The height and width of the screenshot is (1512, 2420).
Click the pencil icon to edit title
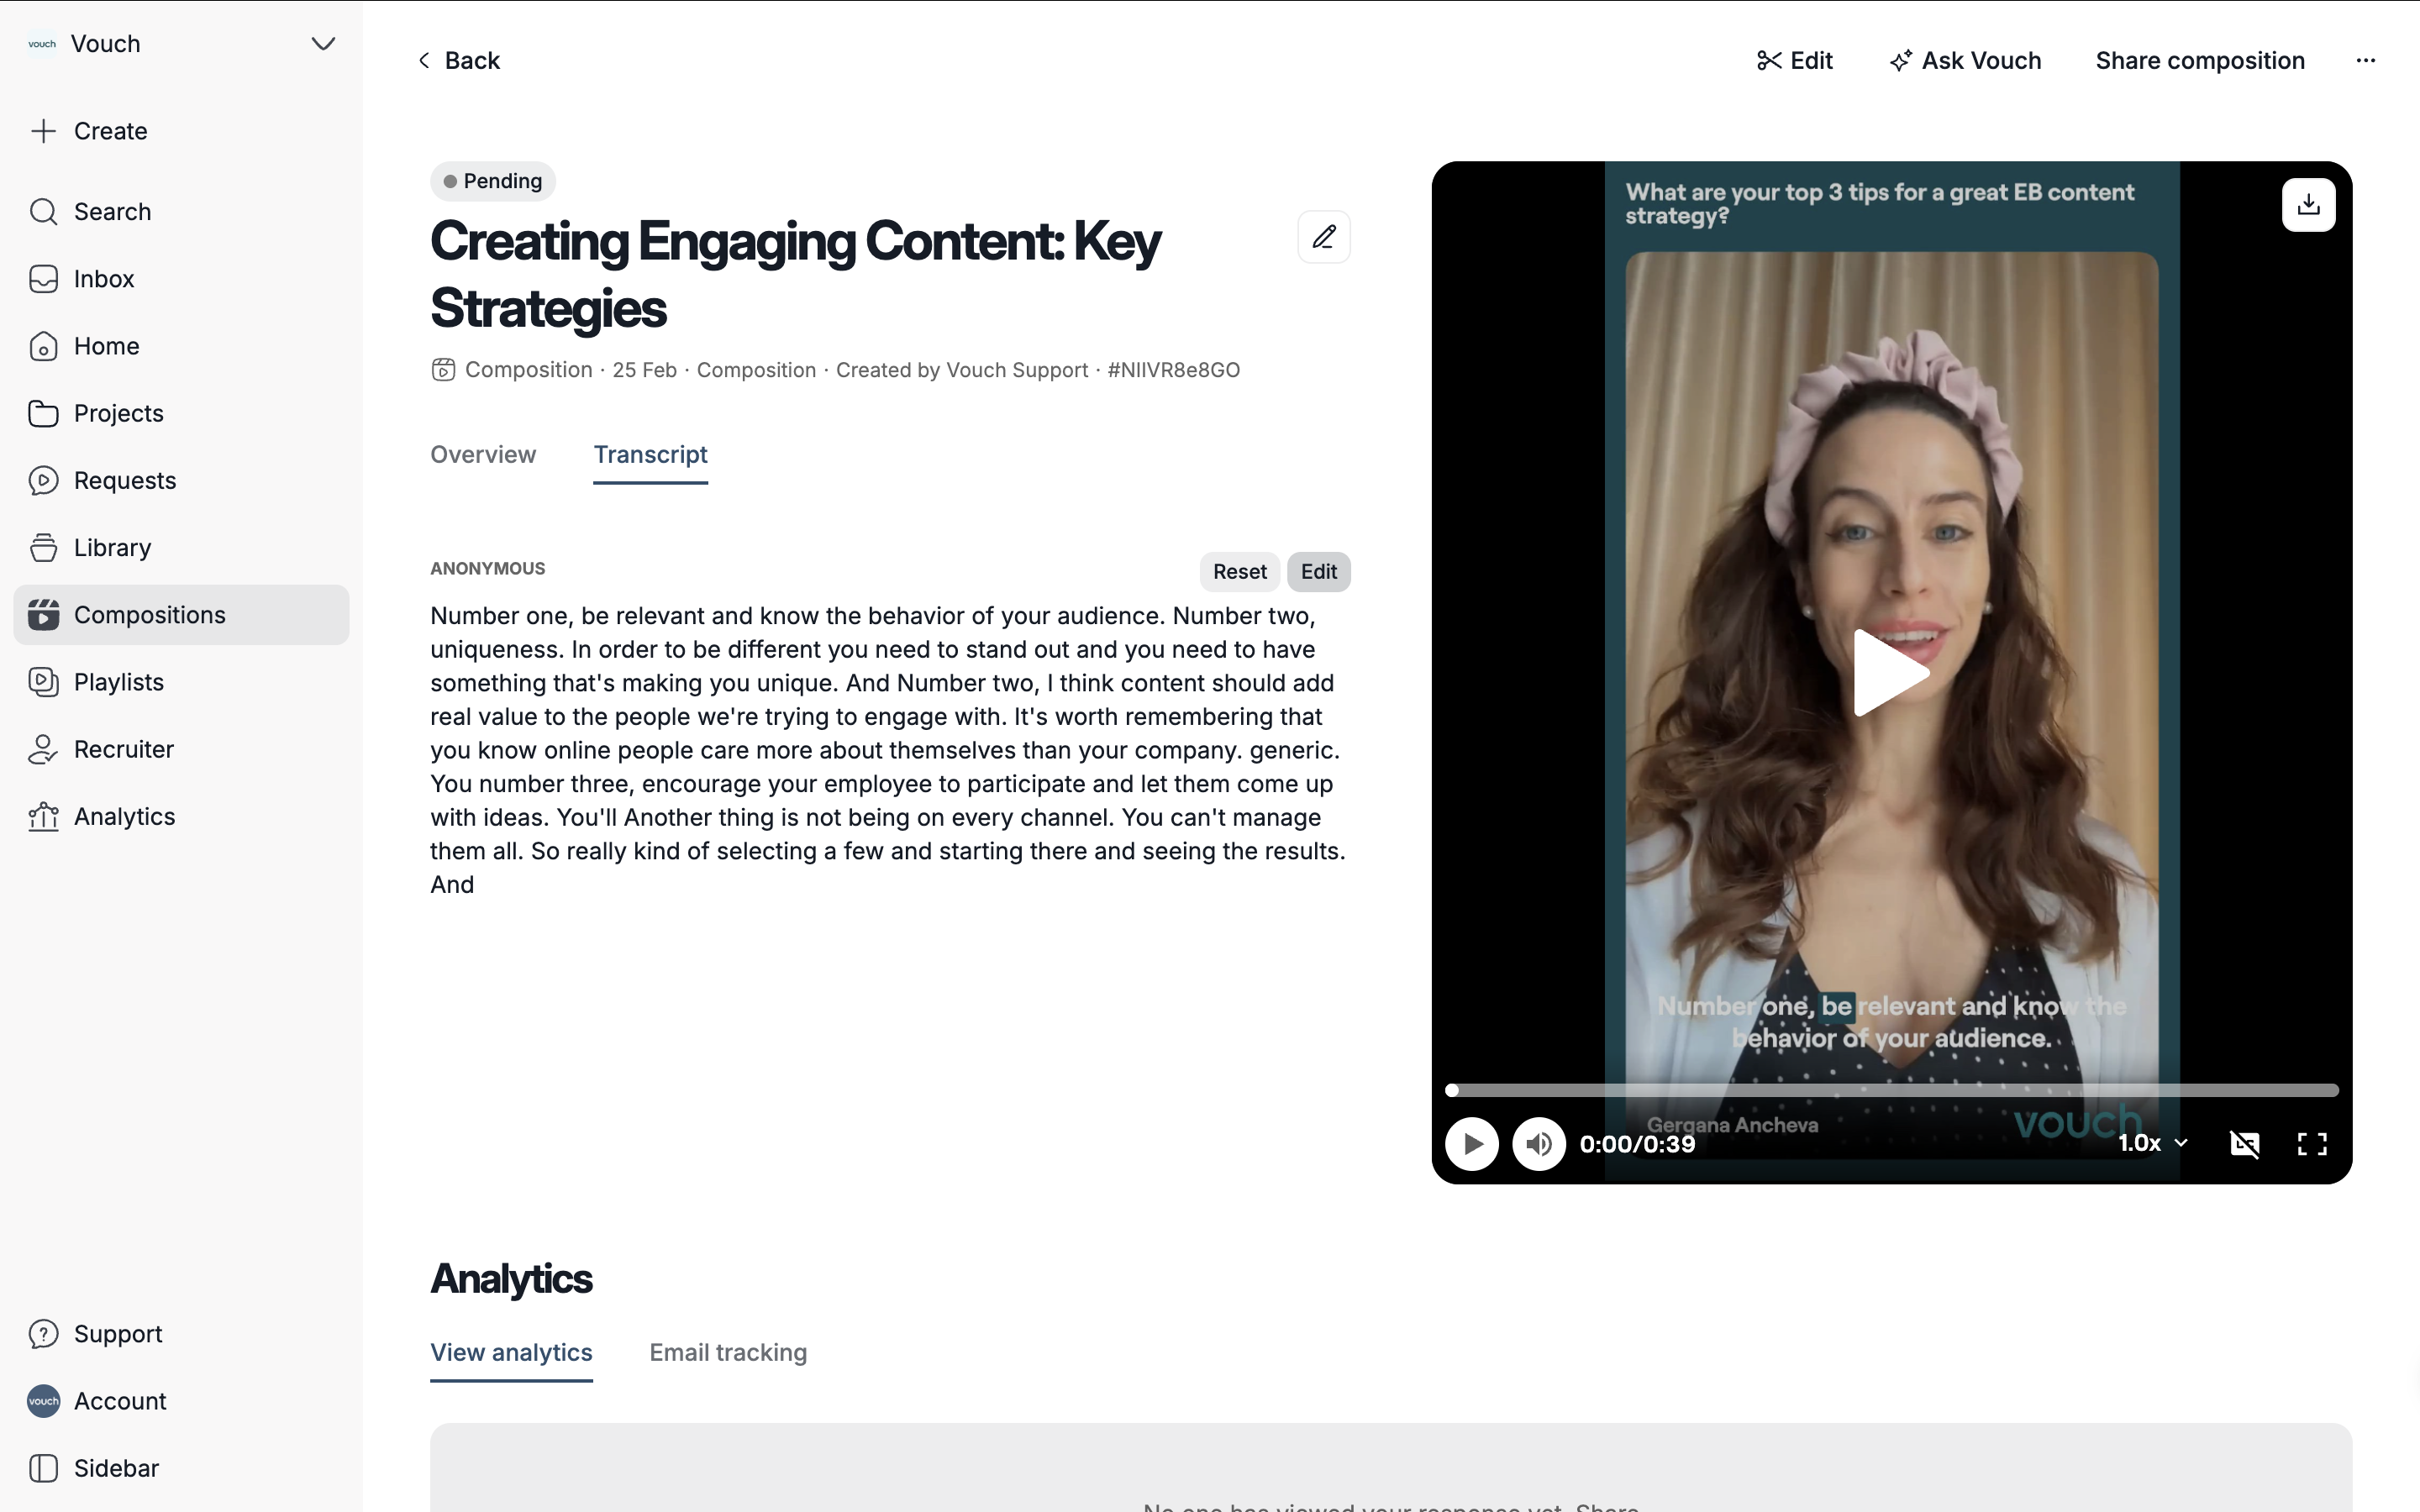pos(1323,237)
